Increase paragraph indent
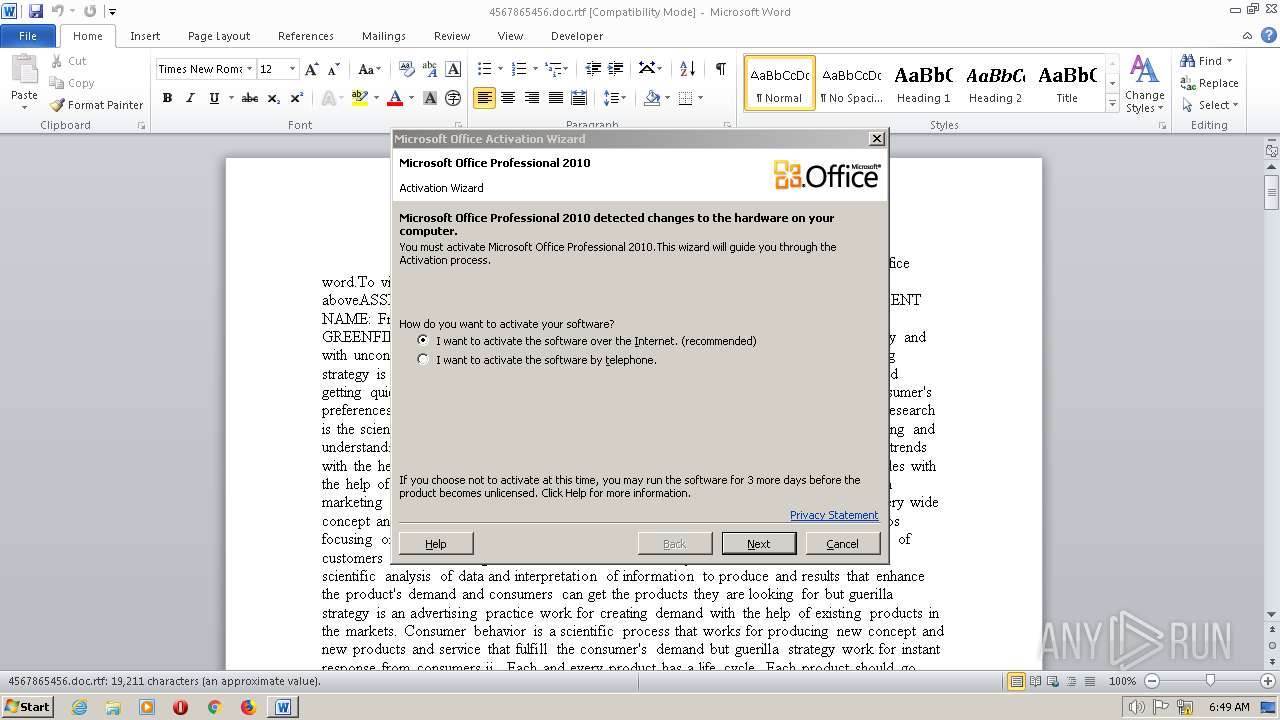The image size is (1280, 720). 617,69
